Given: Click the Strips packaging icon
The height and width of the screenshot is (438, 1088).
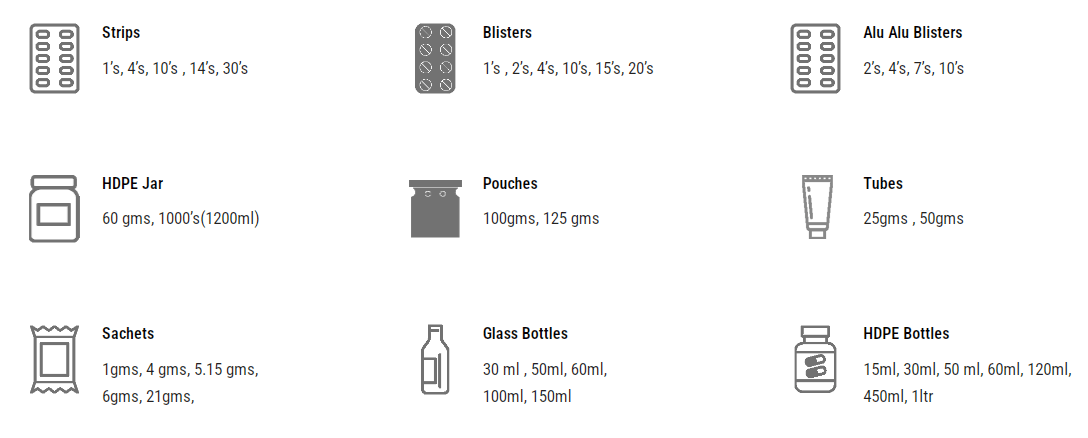Looking at the screenshot, I should [54, 59].
